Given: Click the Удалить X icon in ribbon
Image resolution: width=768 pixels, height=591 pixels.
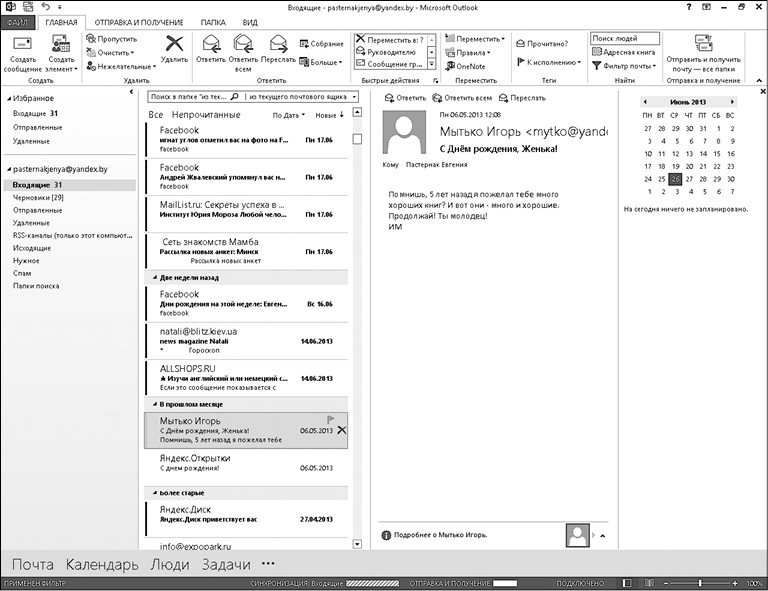Looking at the screenshot, I should point(174,48).
